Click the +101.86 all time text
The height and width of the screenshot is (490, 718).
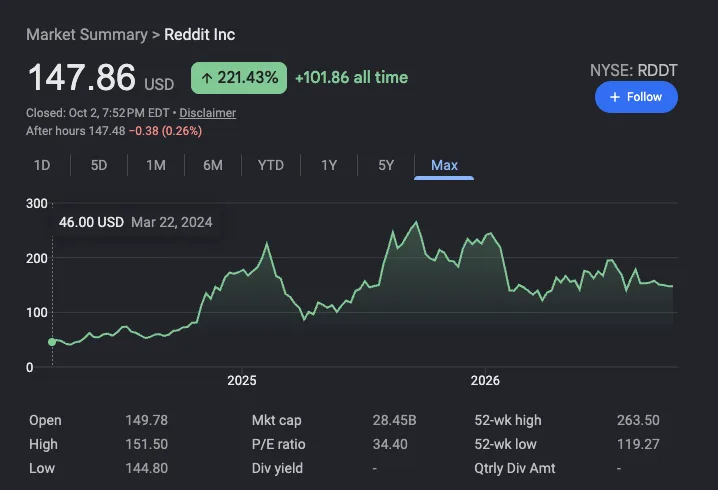[351, 77]
